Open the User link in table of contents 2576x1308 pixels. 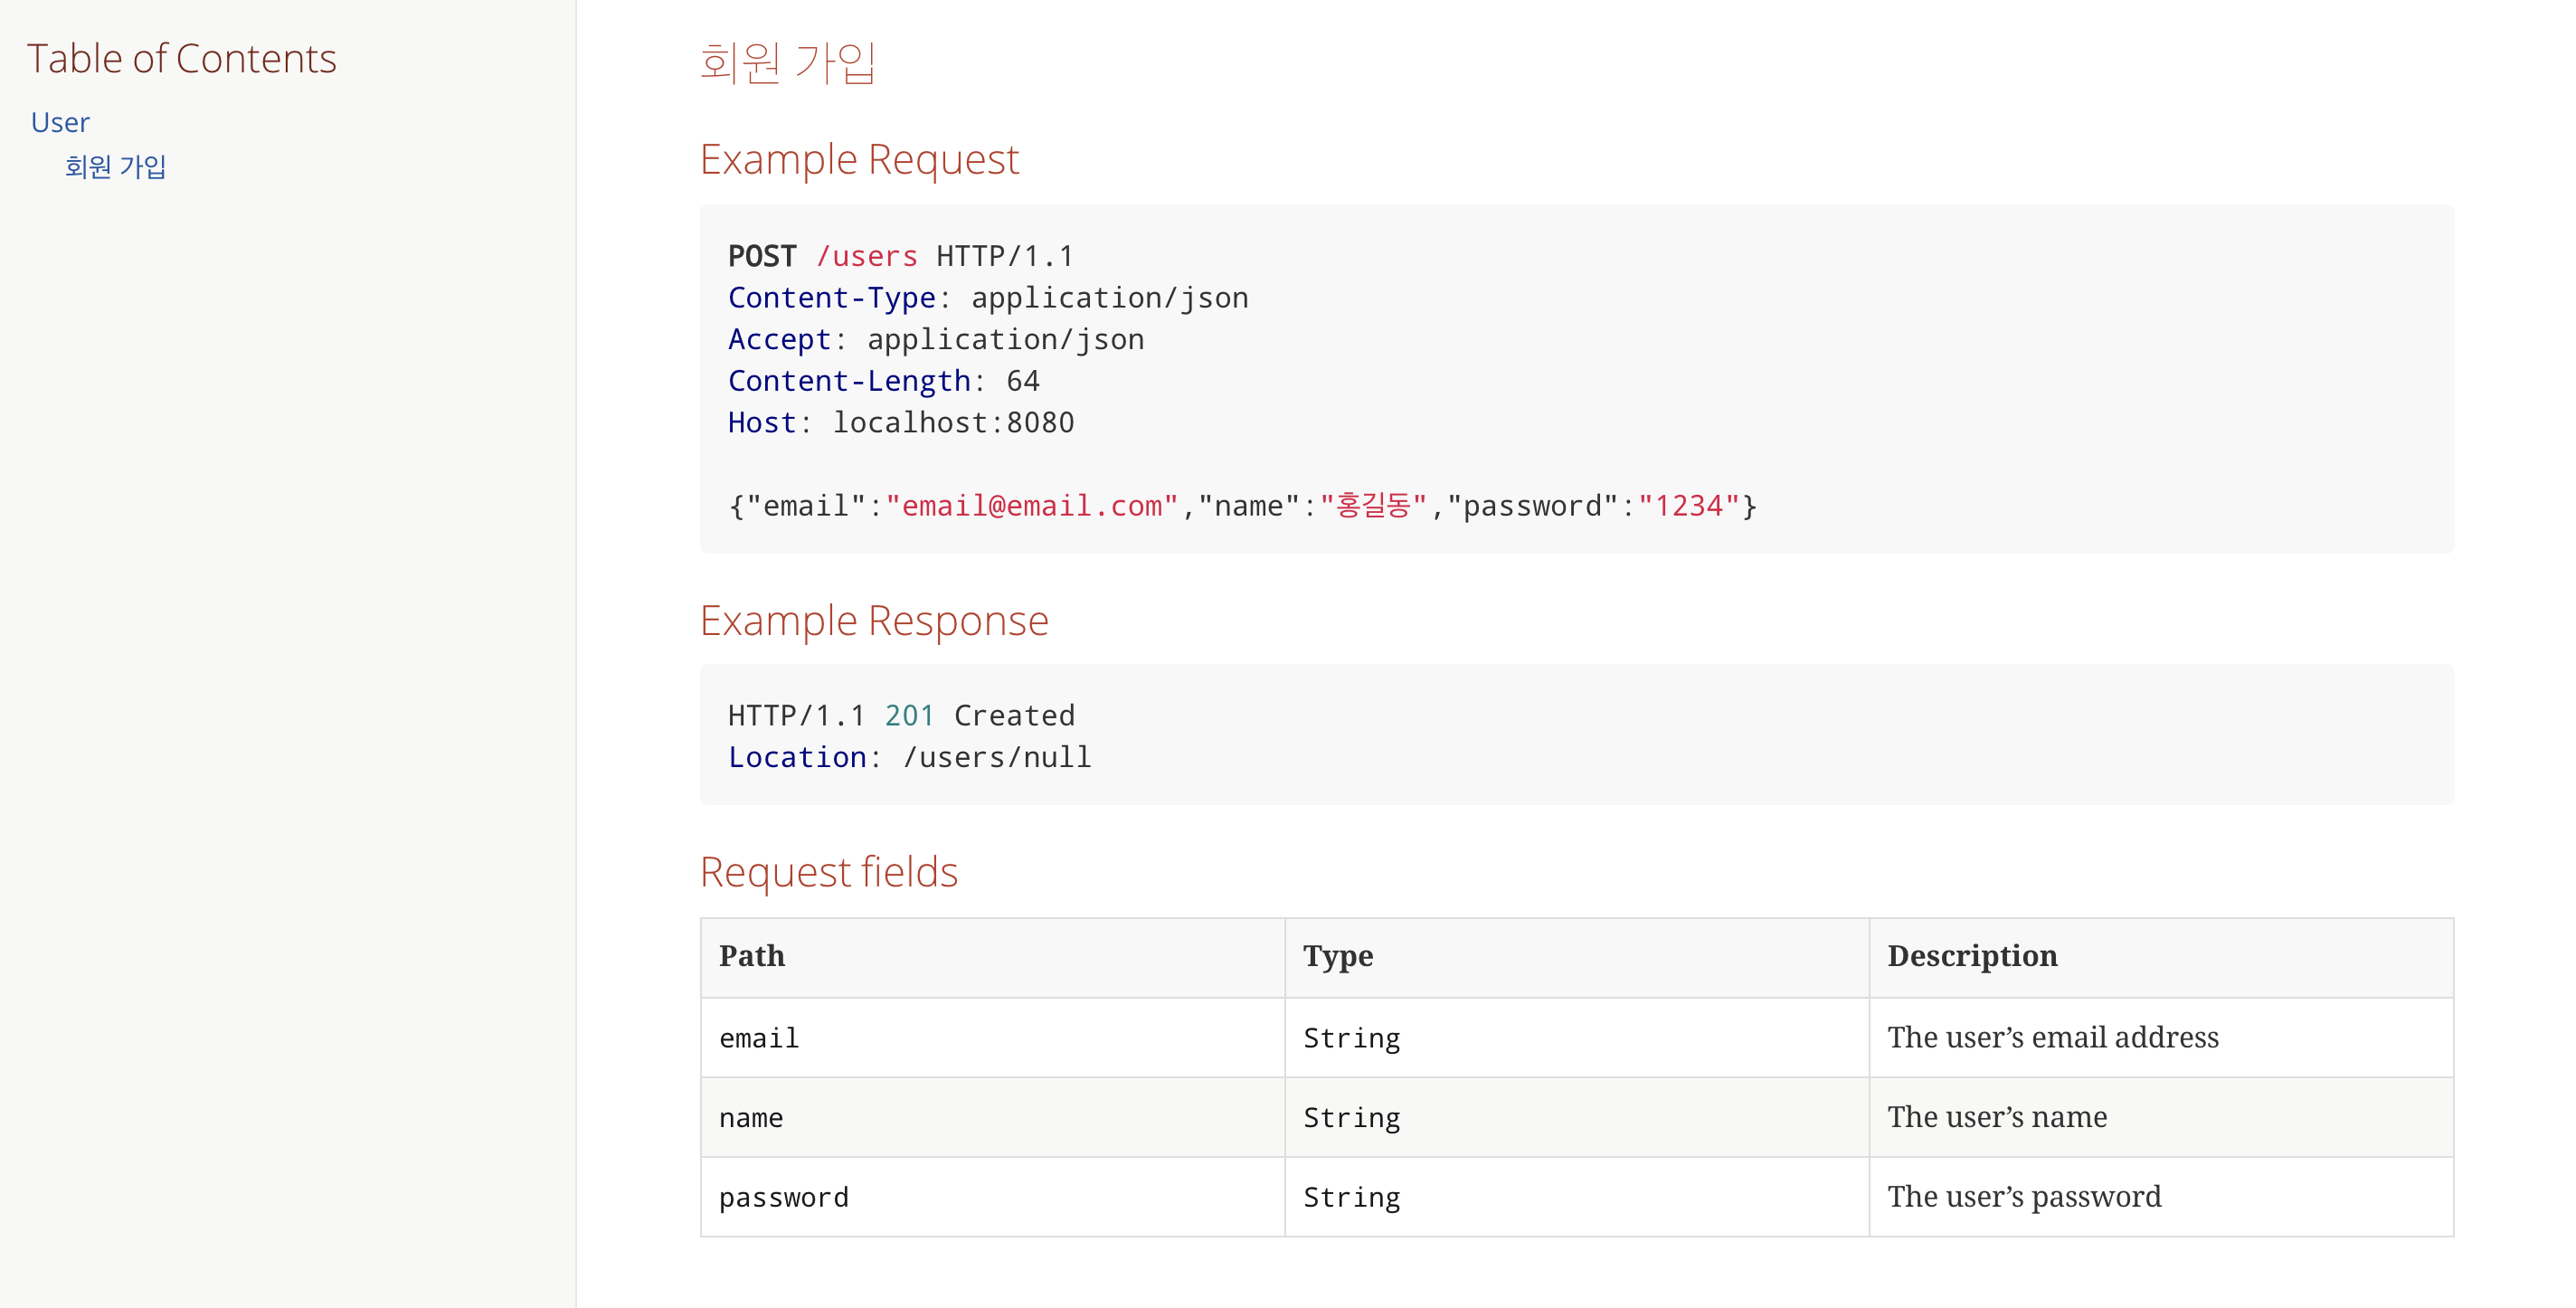click(60, 122)
